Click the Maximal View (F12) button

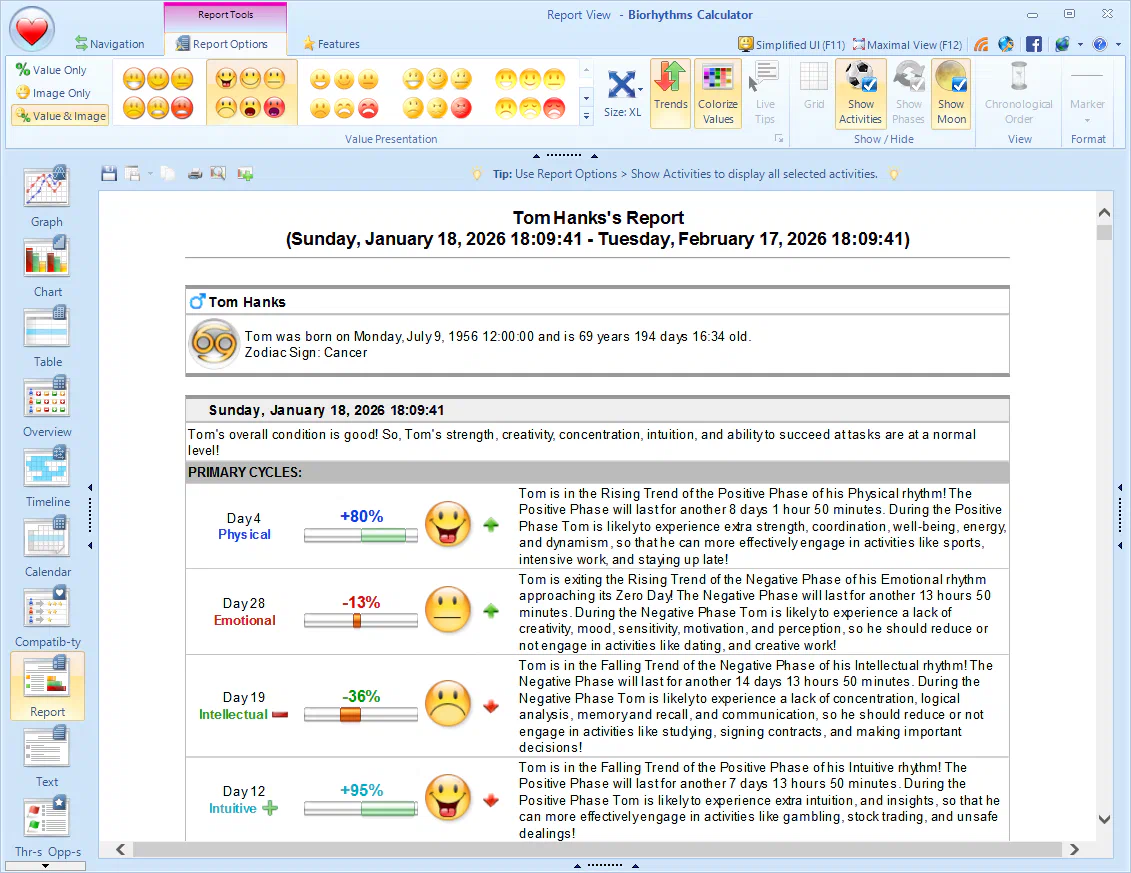pyautogui.click(x=906, y=44)
